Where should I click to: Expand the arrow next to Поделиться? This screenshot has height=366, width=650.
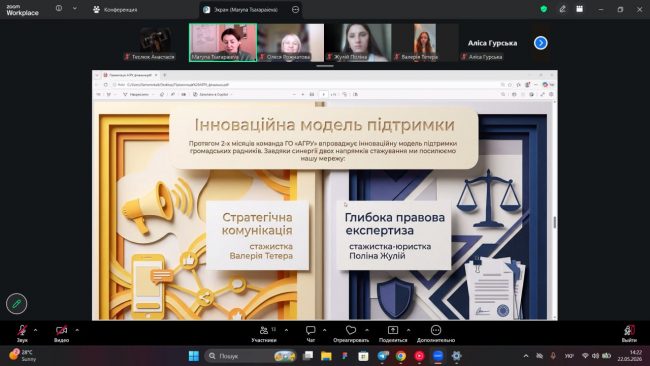click(408, 330)
